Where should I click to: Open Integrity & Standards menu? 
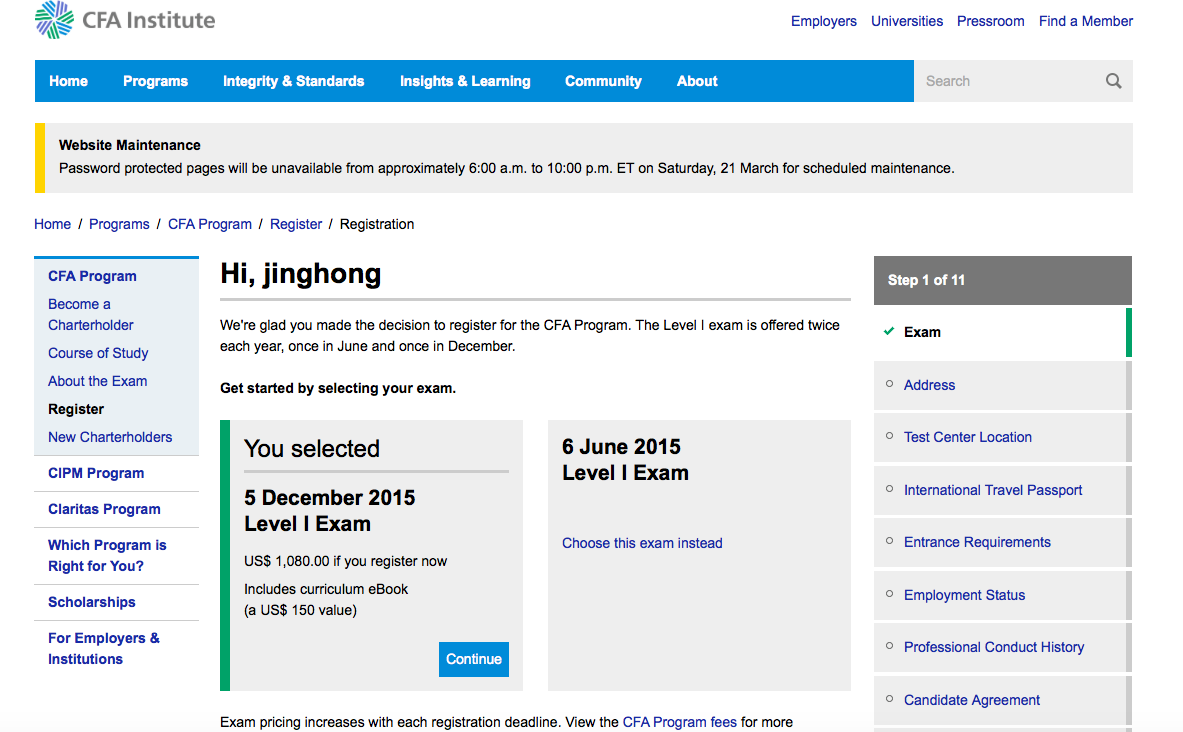(x=293, y=81)
